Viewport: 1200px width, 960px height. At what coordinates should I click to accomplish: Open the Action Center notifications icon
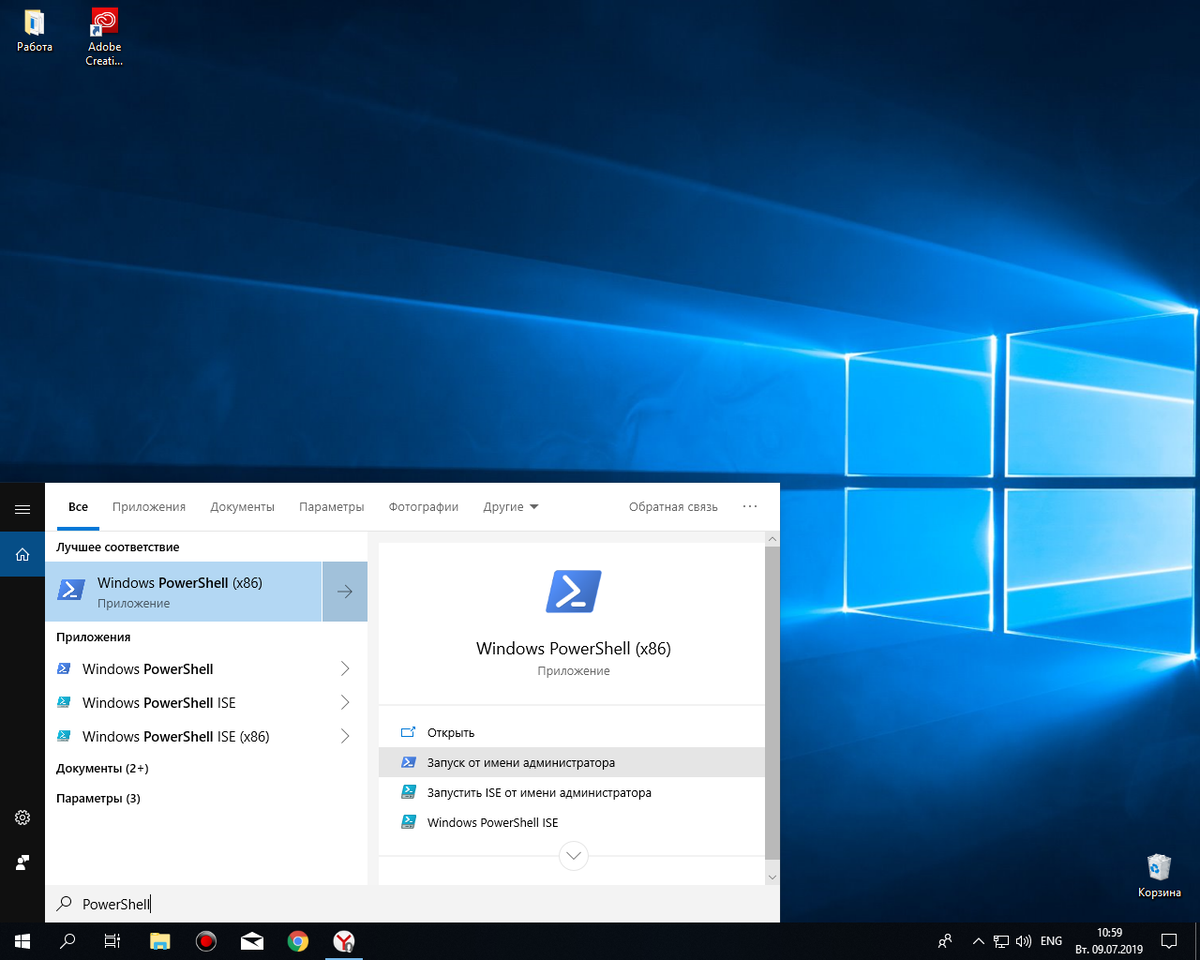coord(1168,941)
